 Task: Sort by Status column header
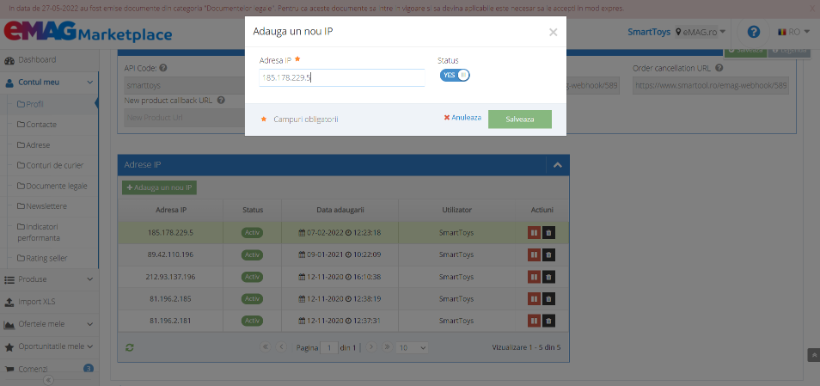[253, 210]
